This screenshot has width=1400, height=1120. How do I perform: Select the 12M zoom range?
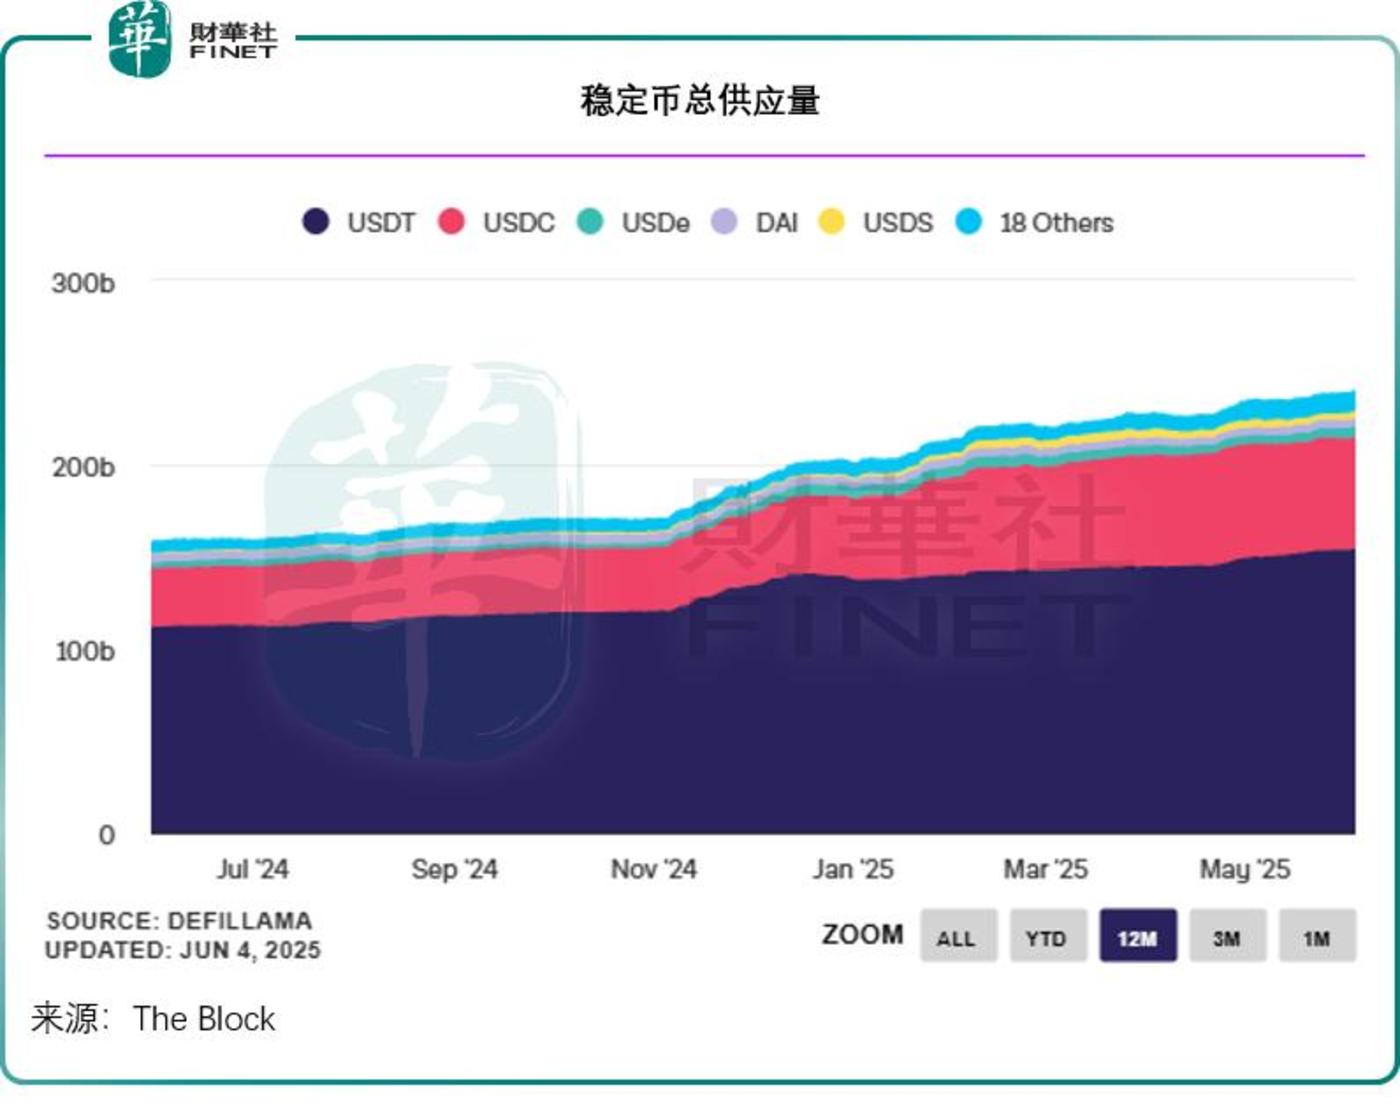[1137, 936]
